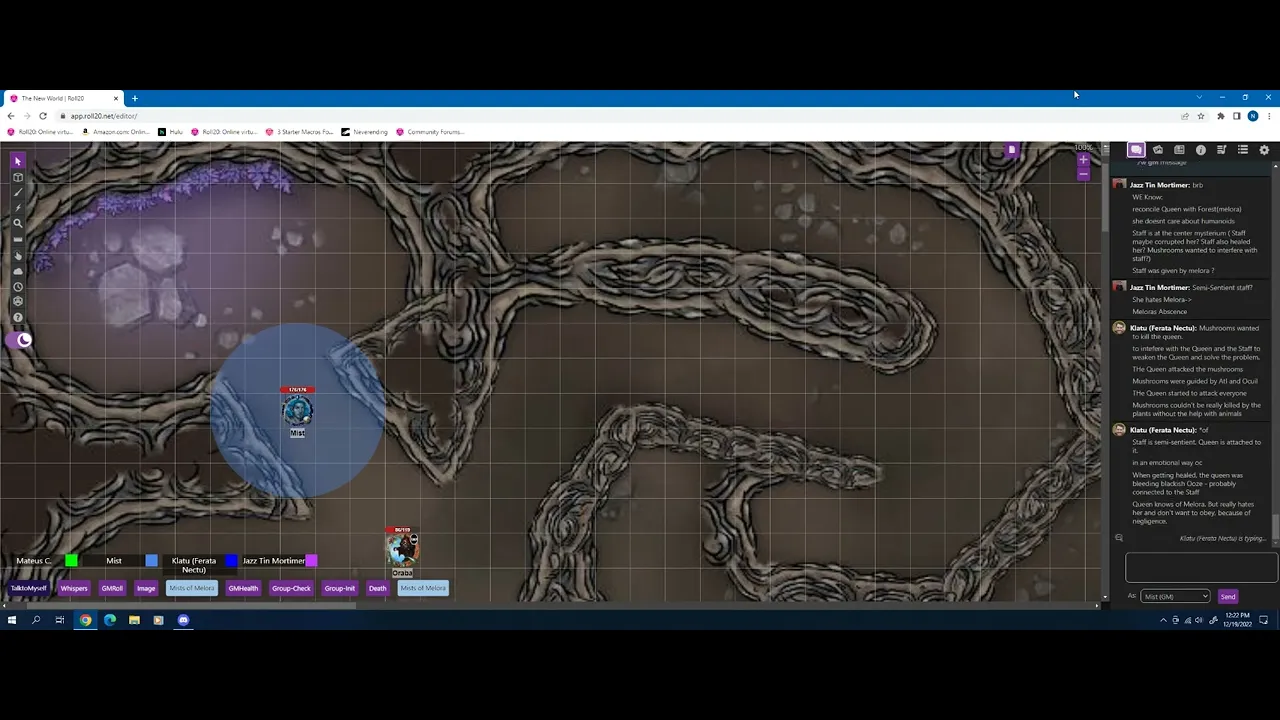Open the page toolbar purple button

(x=1012, y=150)
